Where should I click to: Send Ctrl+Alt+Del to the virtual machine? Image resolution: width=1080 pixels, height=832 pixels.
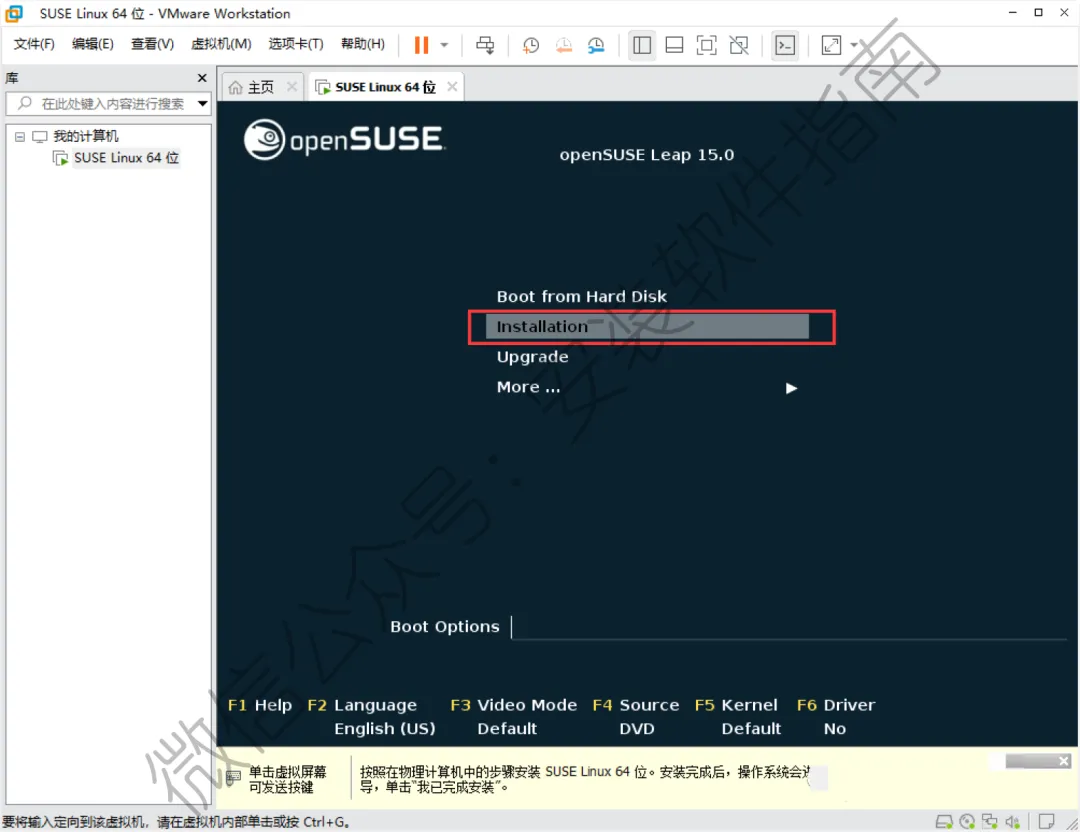pyautogui.click(x=485, y=45)
